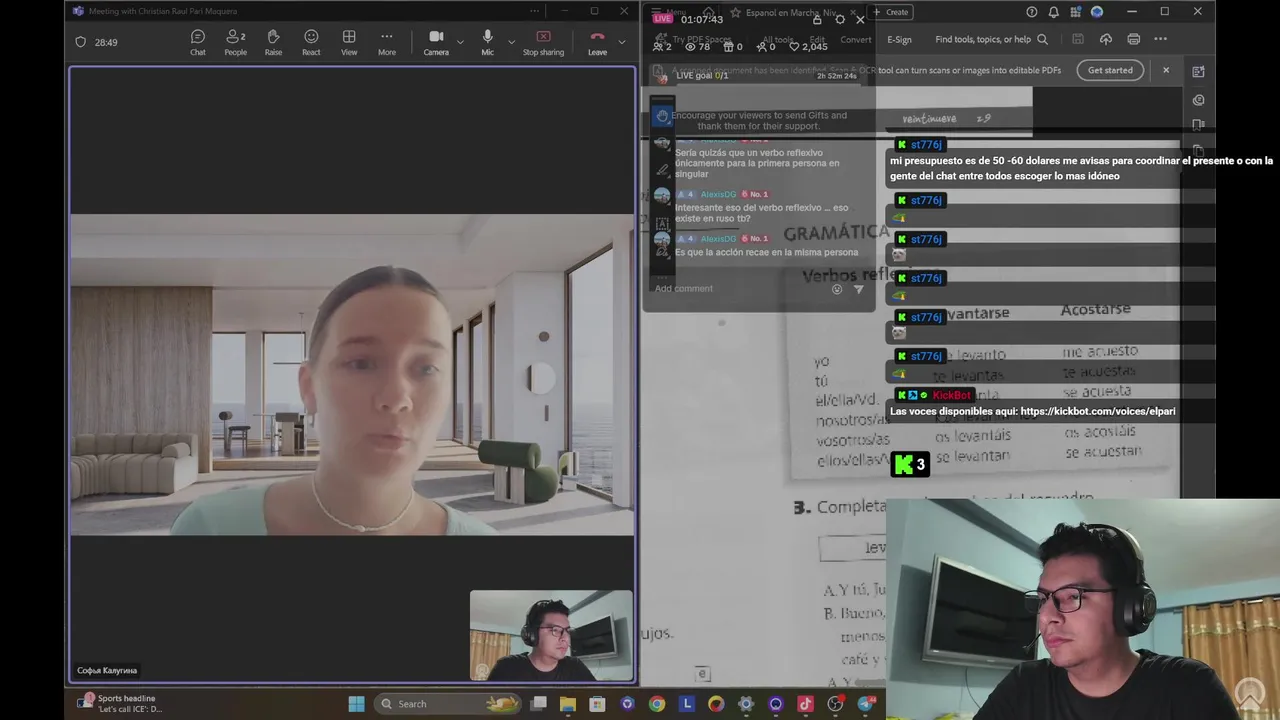This screenshot has height=720, width=1280.
Task: Open the View layout options
Action: (x=349, y=42)
